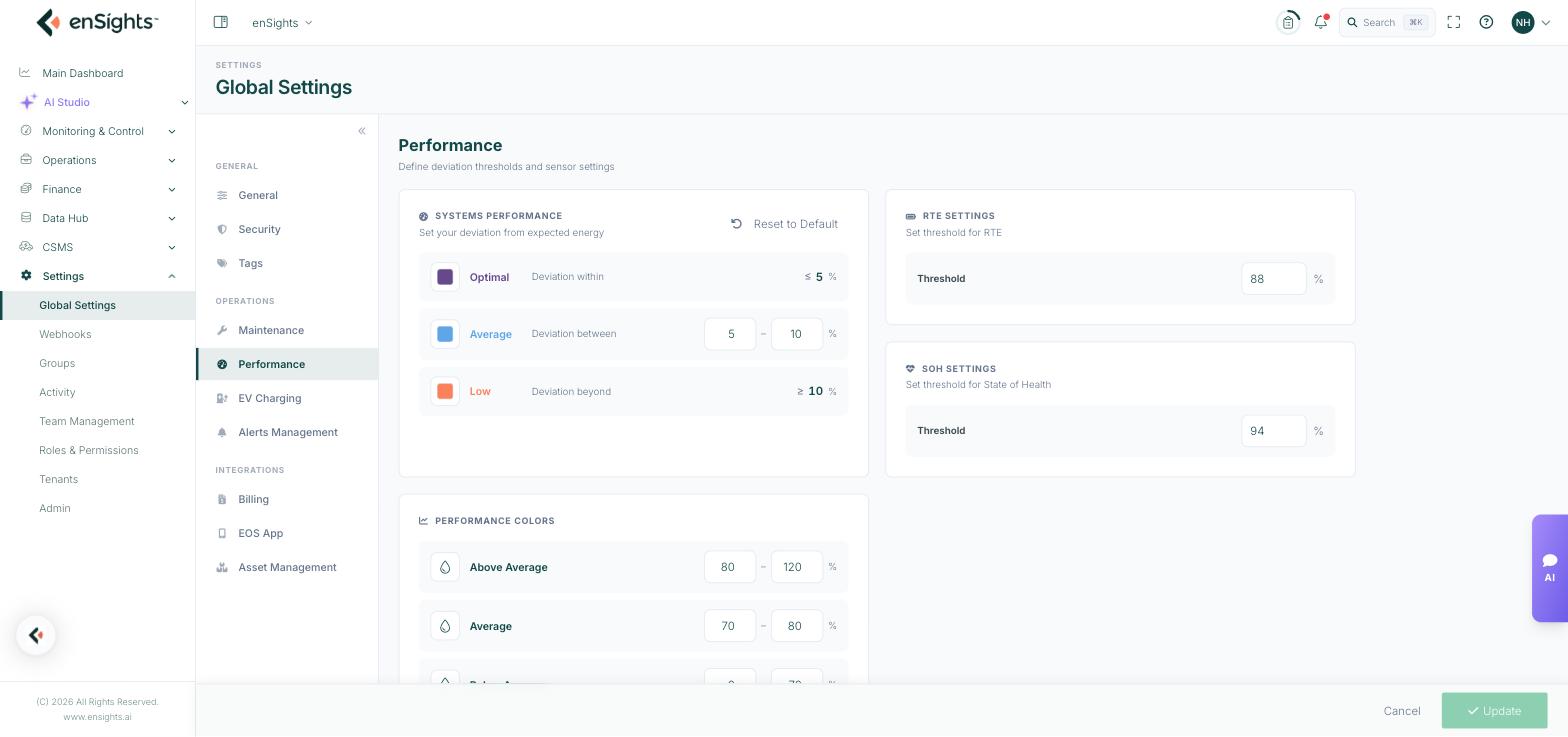Click the Reset to Default icon

click(737, 224)
